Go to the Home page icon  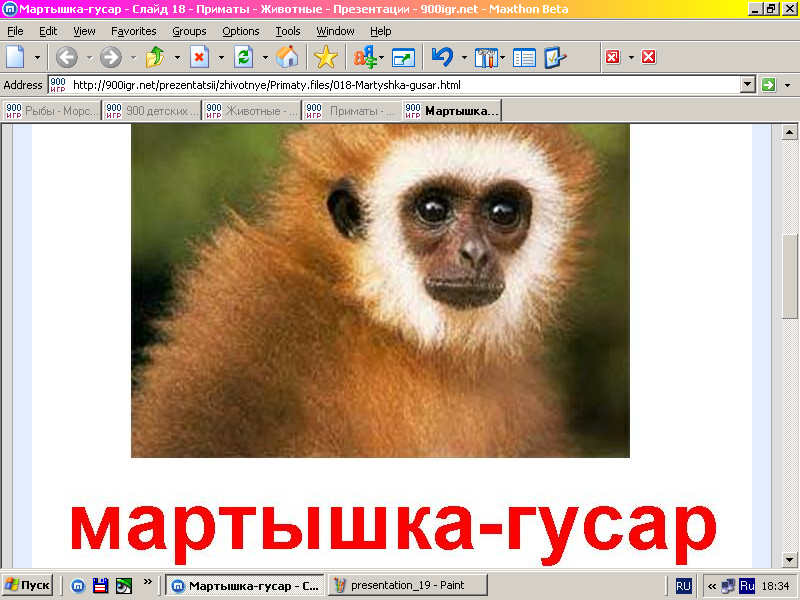(286, 57)
